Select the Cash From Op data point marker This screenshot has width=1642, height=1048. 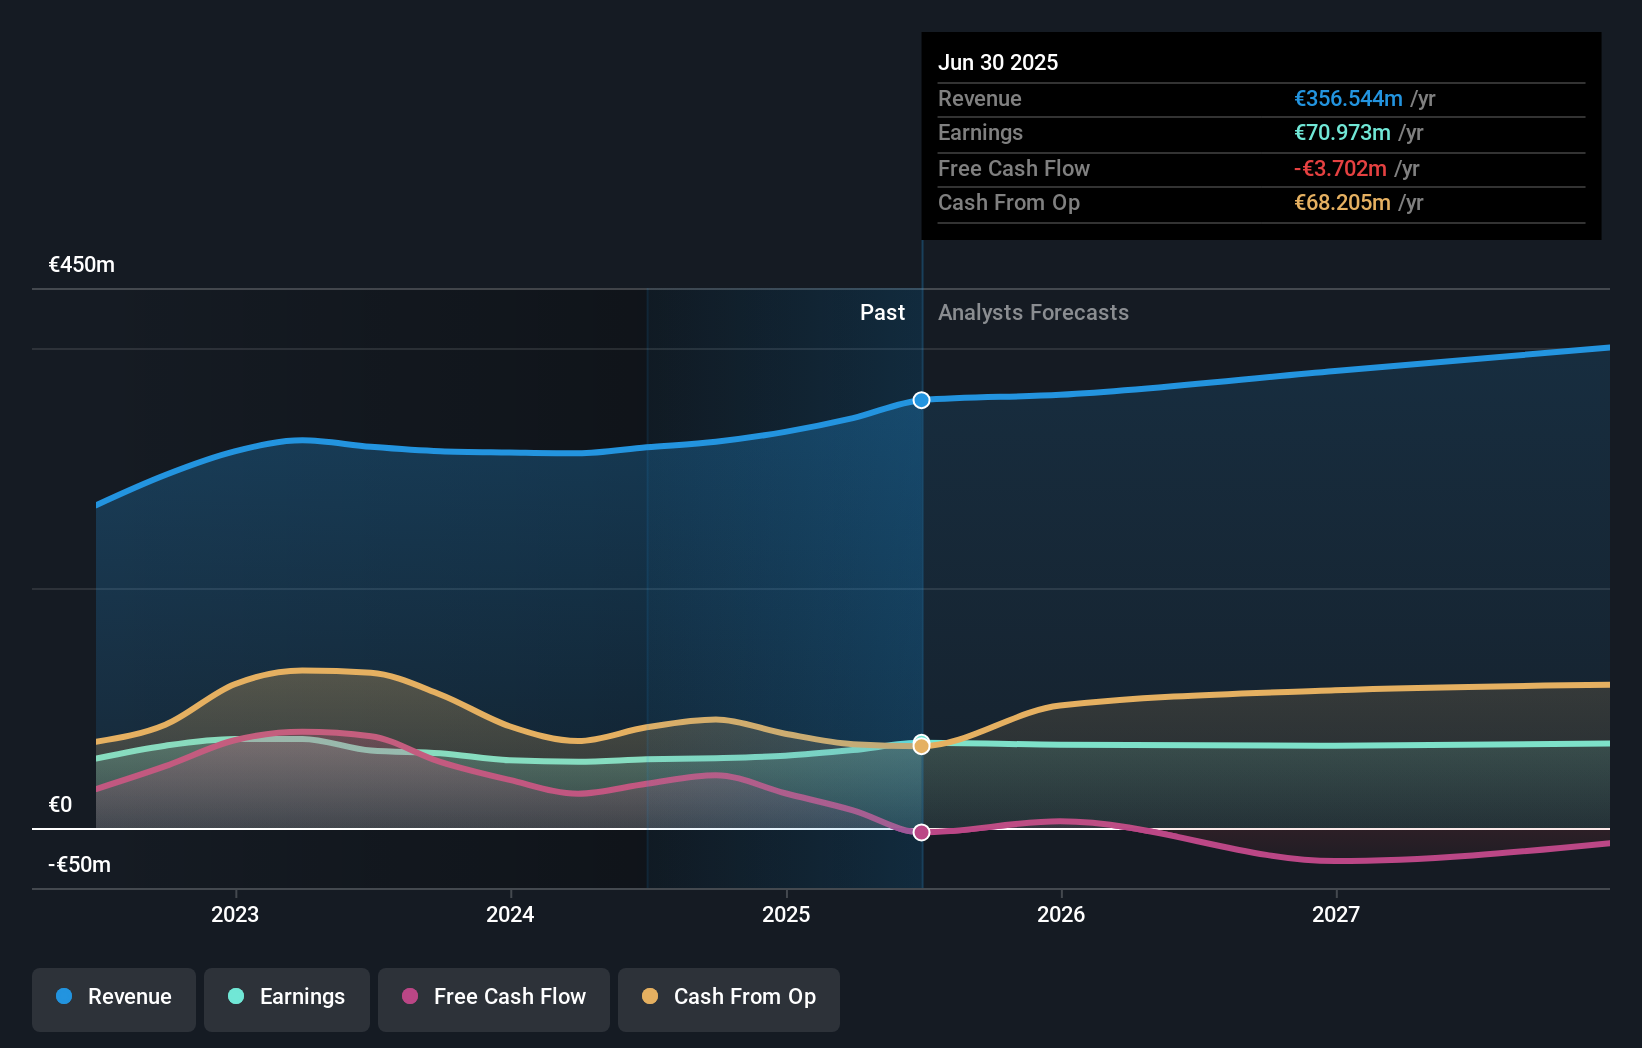tap(920, 745)
